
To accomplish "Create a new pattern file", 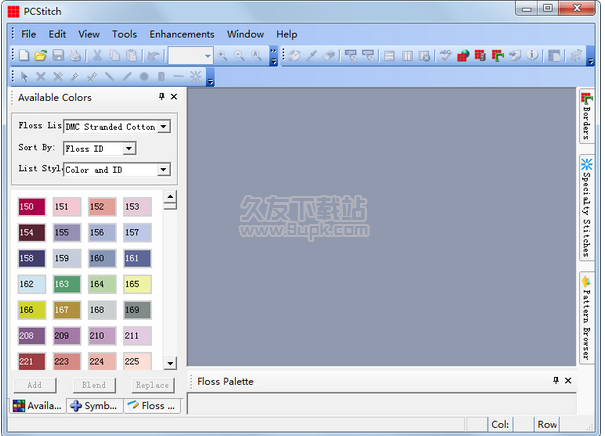I will point(24,56).
